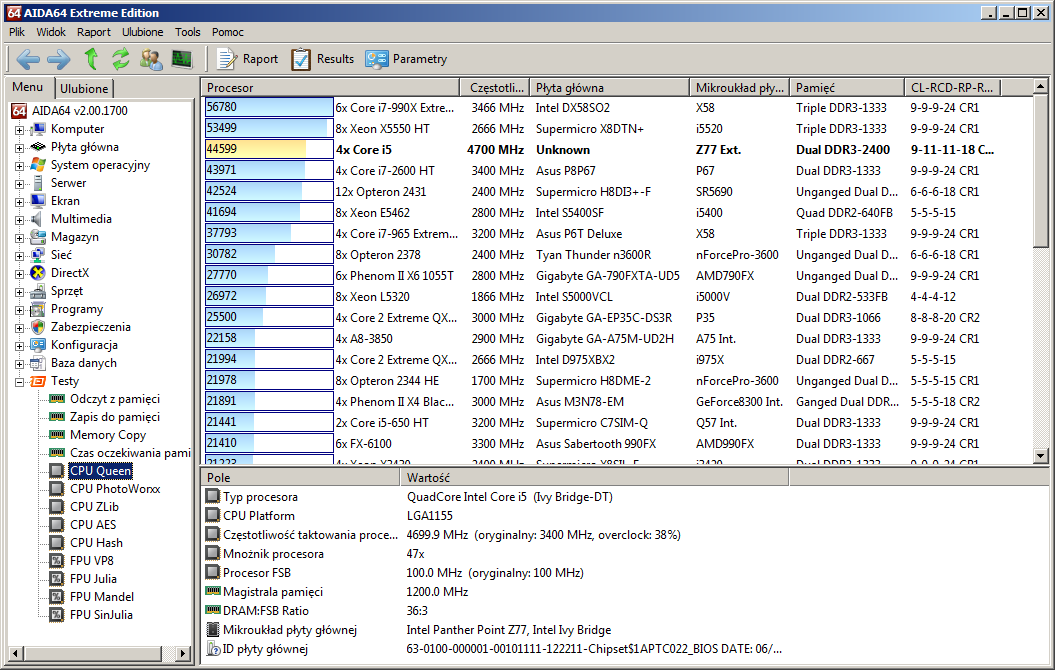Viewport: 1055px width, 670px height.
Task: Select the Sprzęt tree item
Action: click(x=67, y=291)
